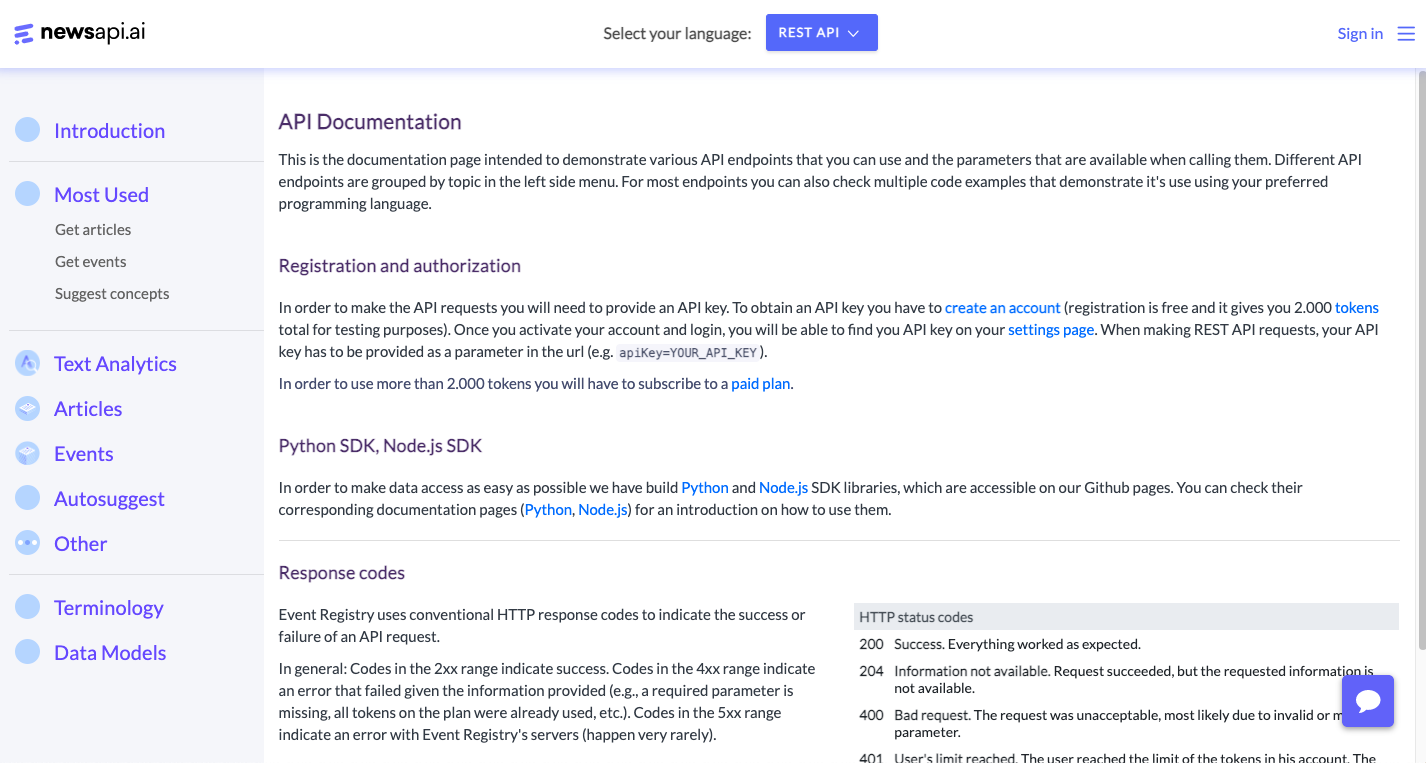Click the Articles section icon
This screenshot has width=1426, height=763.
[x=28, y=409]
